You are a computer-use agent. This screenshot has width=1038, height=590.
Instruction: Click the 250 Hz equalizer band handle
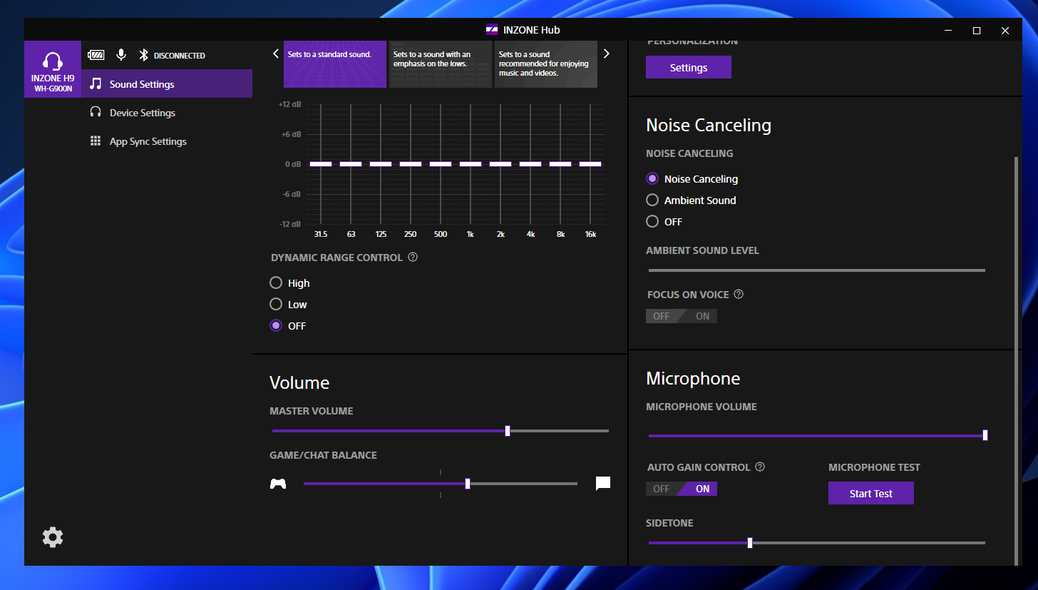410,164
